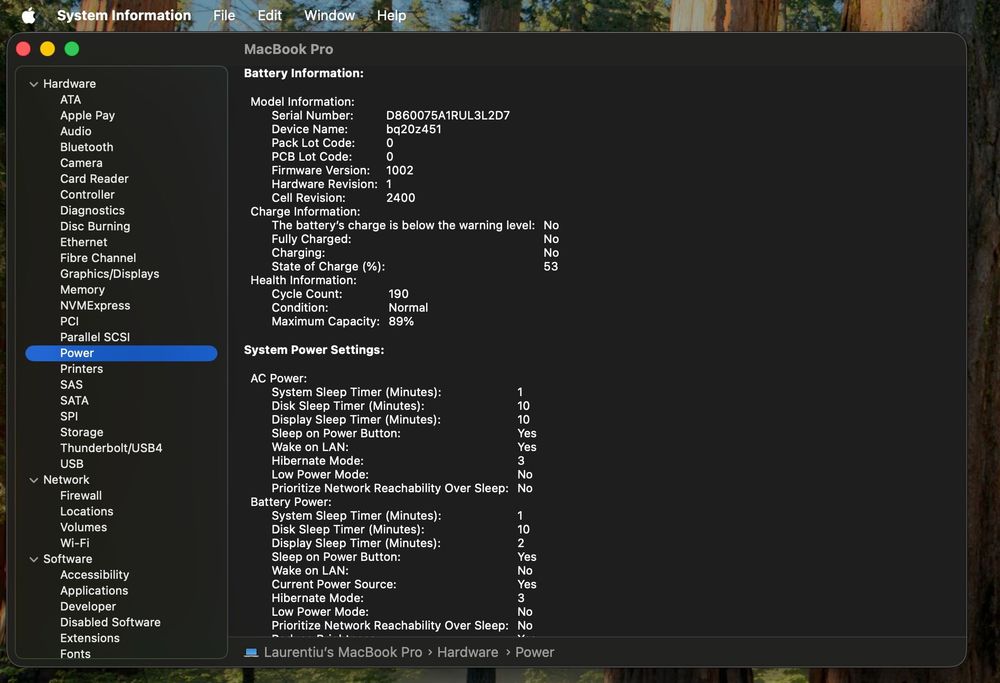Screen dimensions: 1000x683
Task: Select Accessibility under Software
Action: click(x=94, y=575)
